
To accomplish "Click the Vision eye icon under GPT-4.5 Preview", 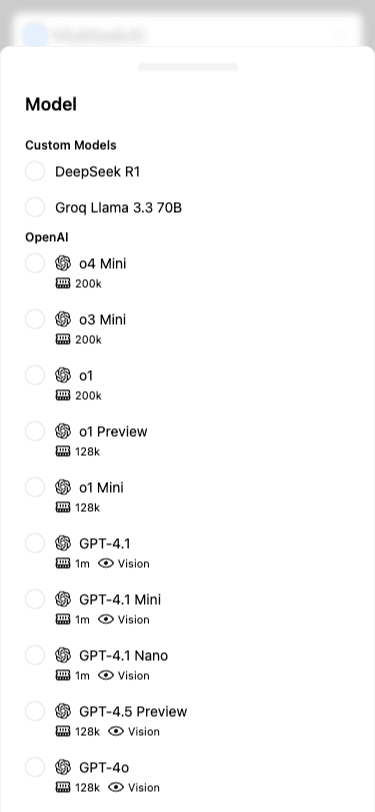I will pos(116,731).
